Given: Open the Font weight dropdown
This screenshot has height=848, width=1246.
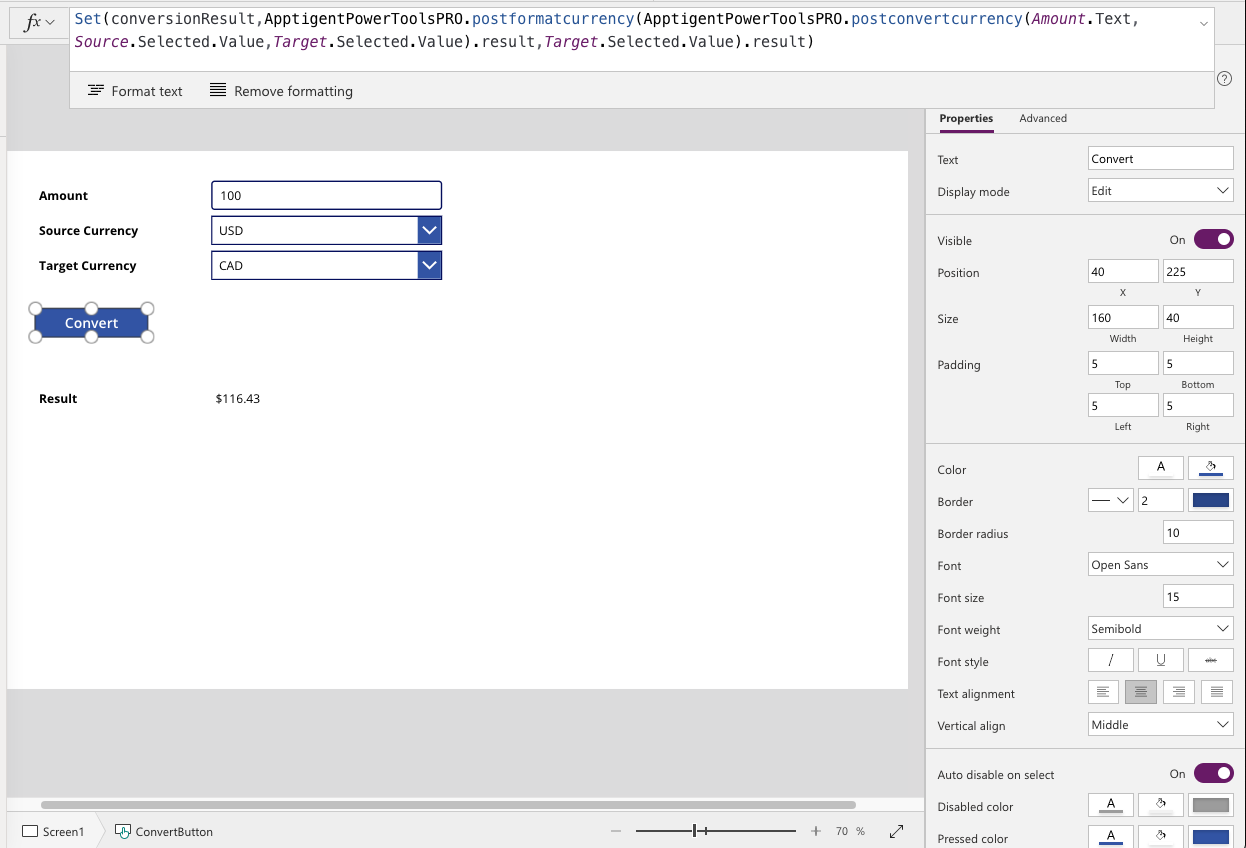Looking at the screenshot, I should tap(1161, 628).
